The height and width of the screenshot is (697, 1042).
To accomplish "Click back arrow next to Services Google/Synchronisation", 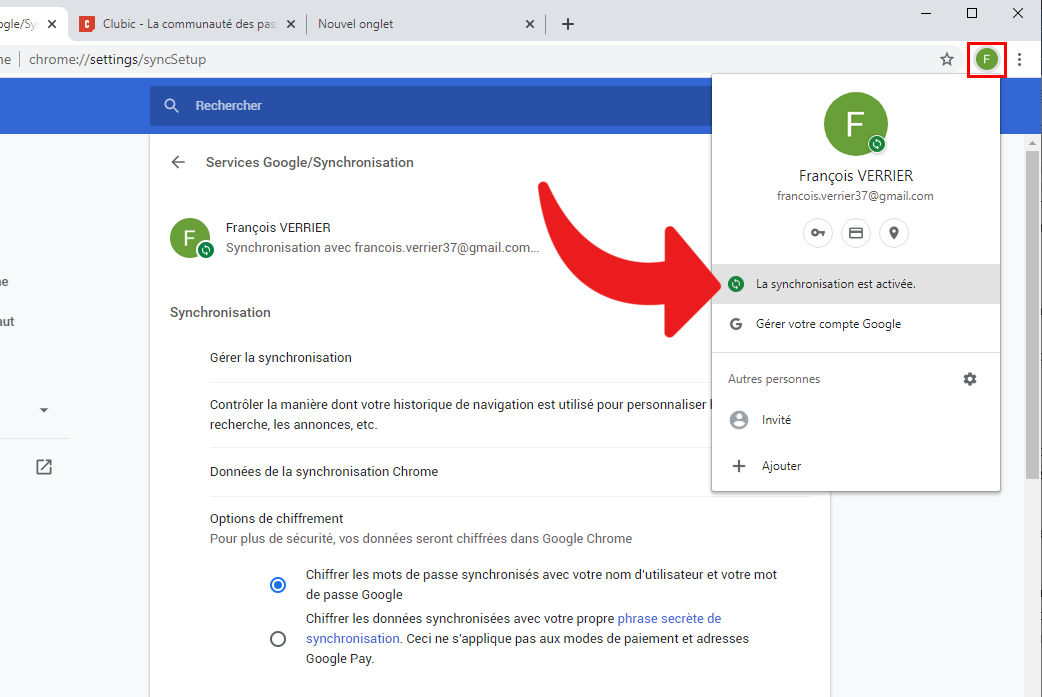I will 178,162.
